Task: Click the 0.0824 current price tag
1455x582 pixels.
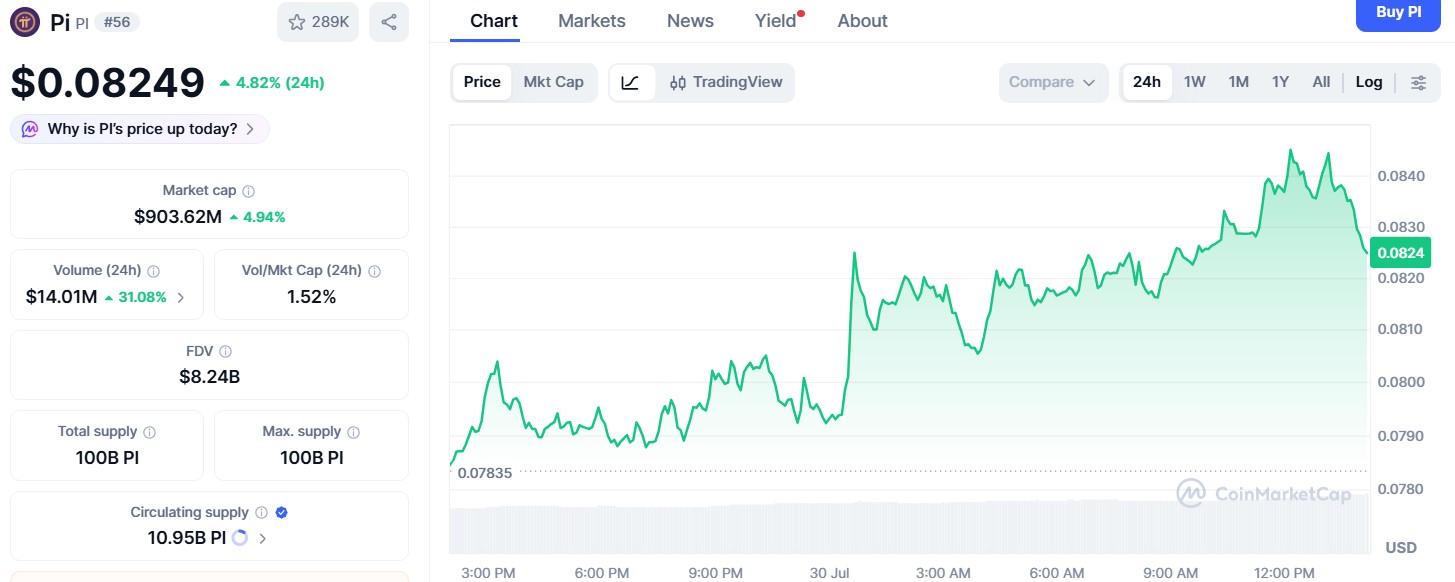Action: pyautogui.click(x=1400, y=252)
